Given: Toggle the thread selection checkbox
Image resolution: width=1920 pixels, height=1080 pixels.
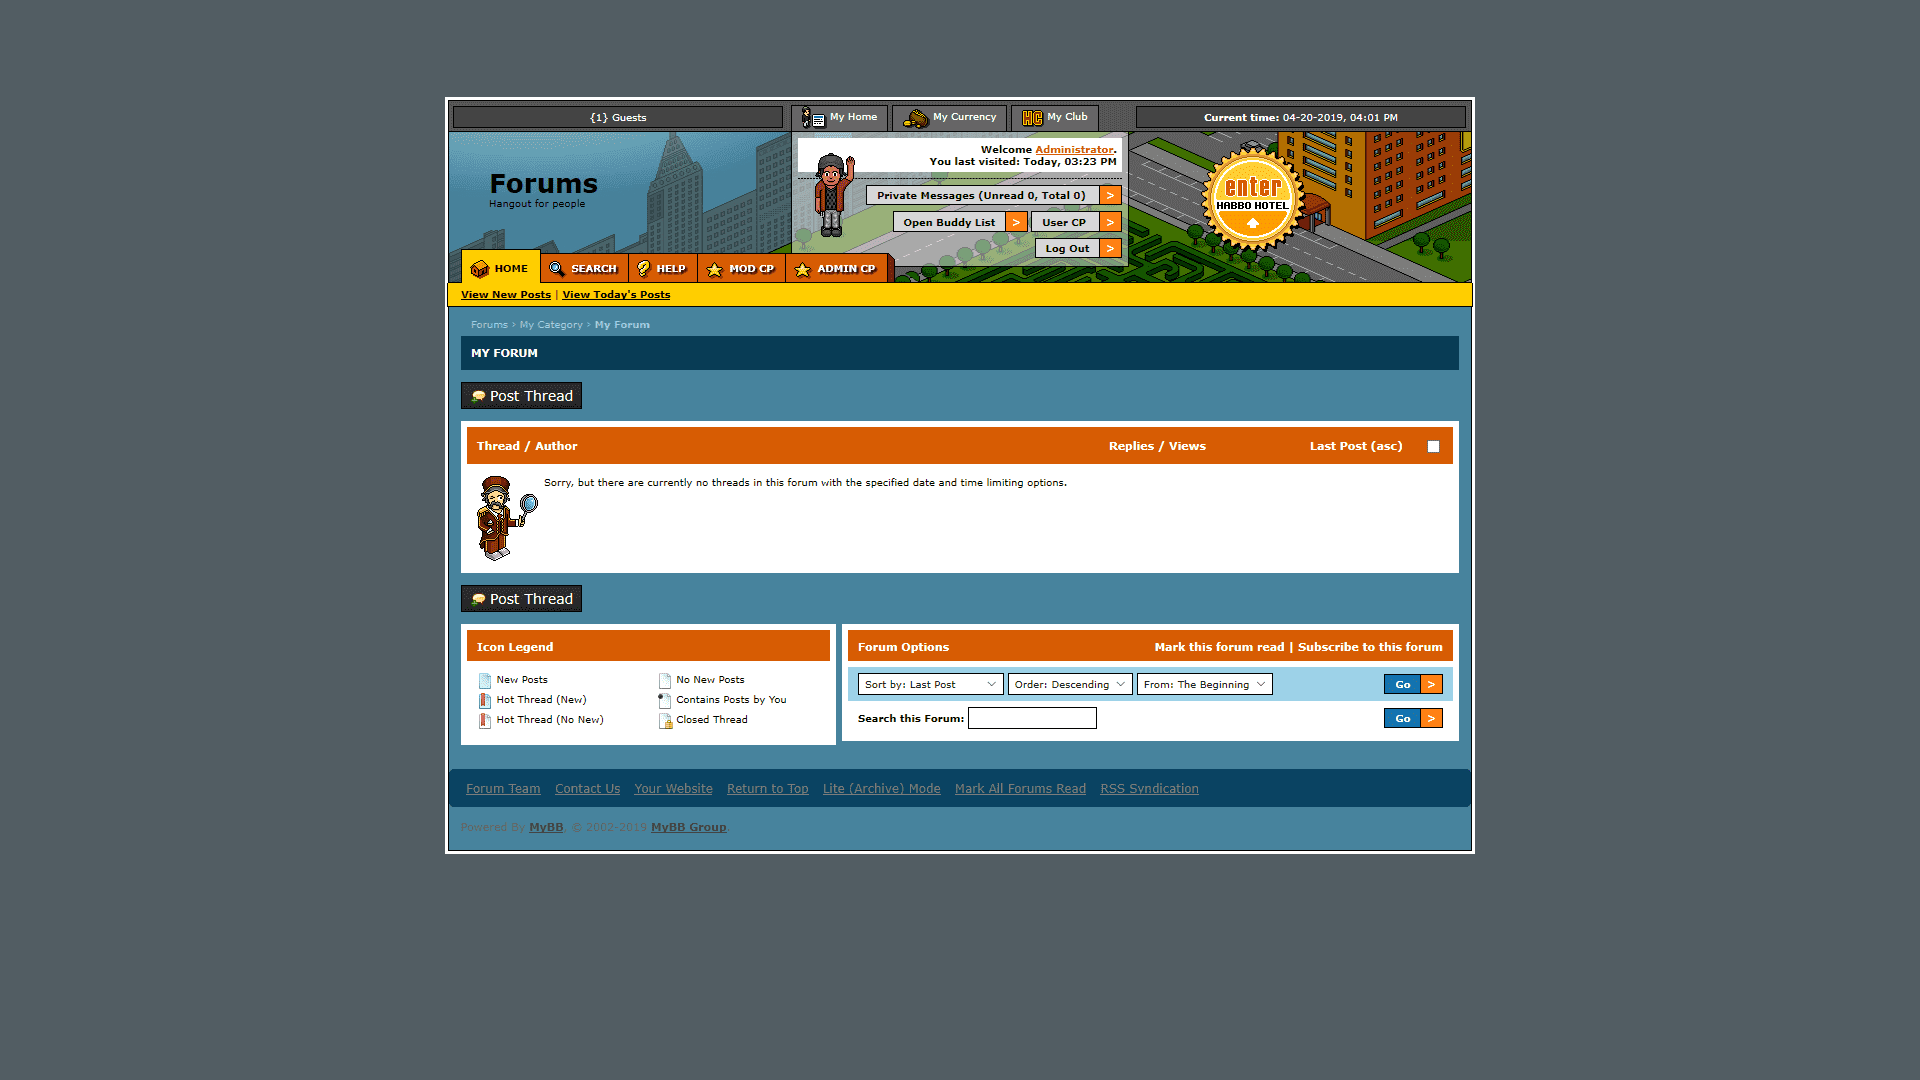Looking at the screenshot, I should click(1433, 446).
